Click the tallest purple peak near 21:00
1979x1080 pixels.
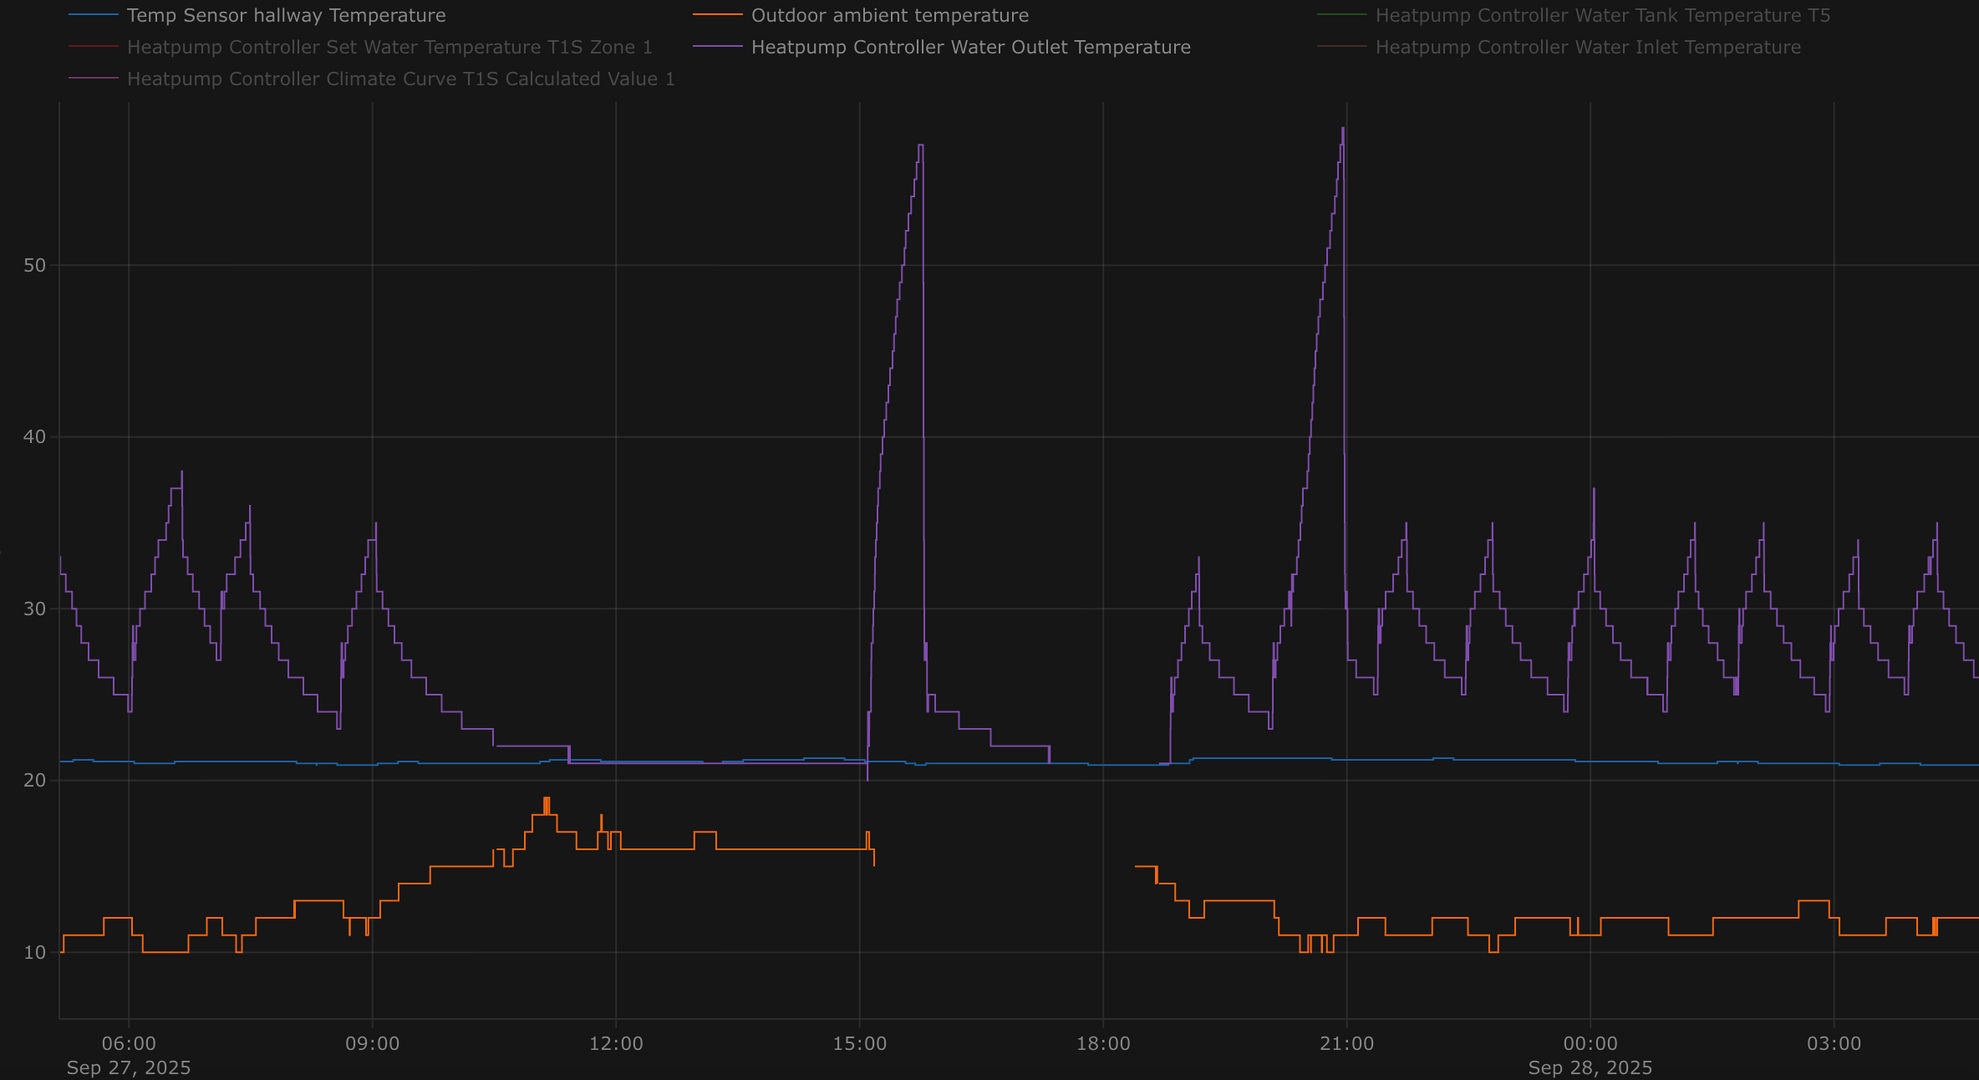[1342, 130]
